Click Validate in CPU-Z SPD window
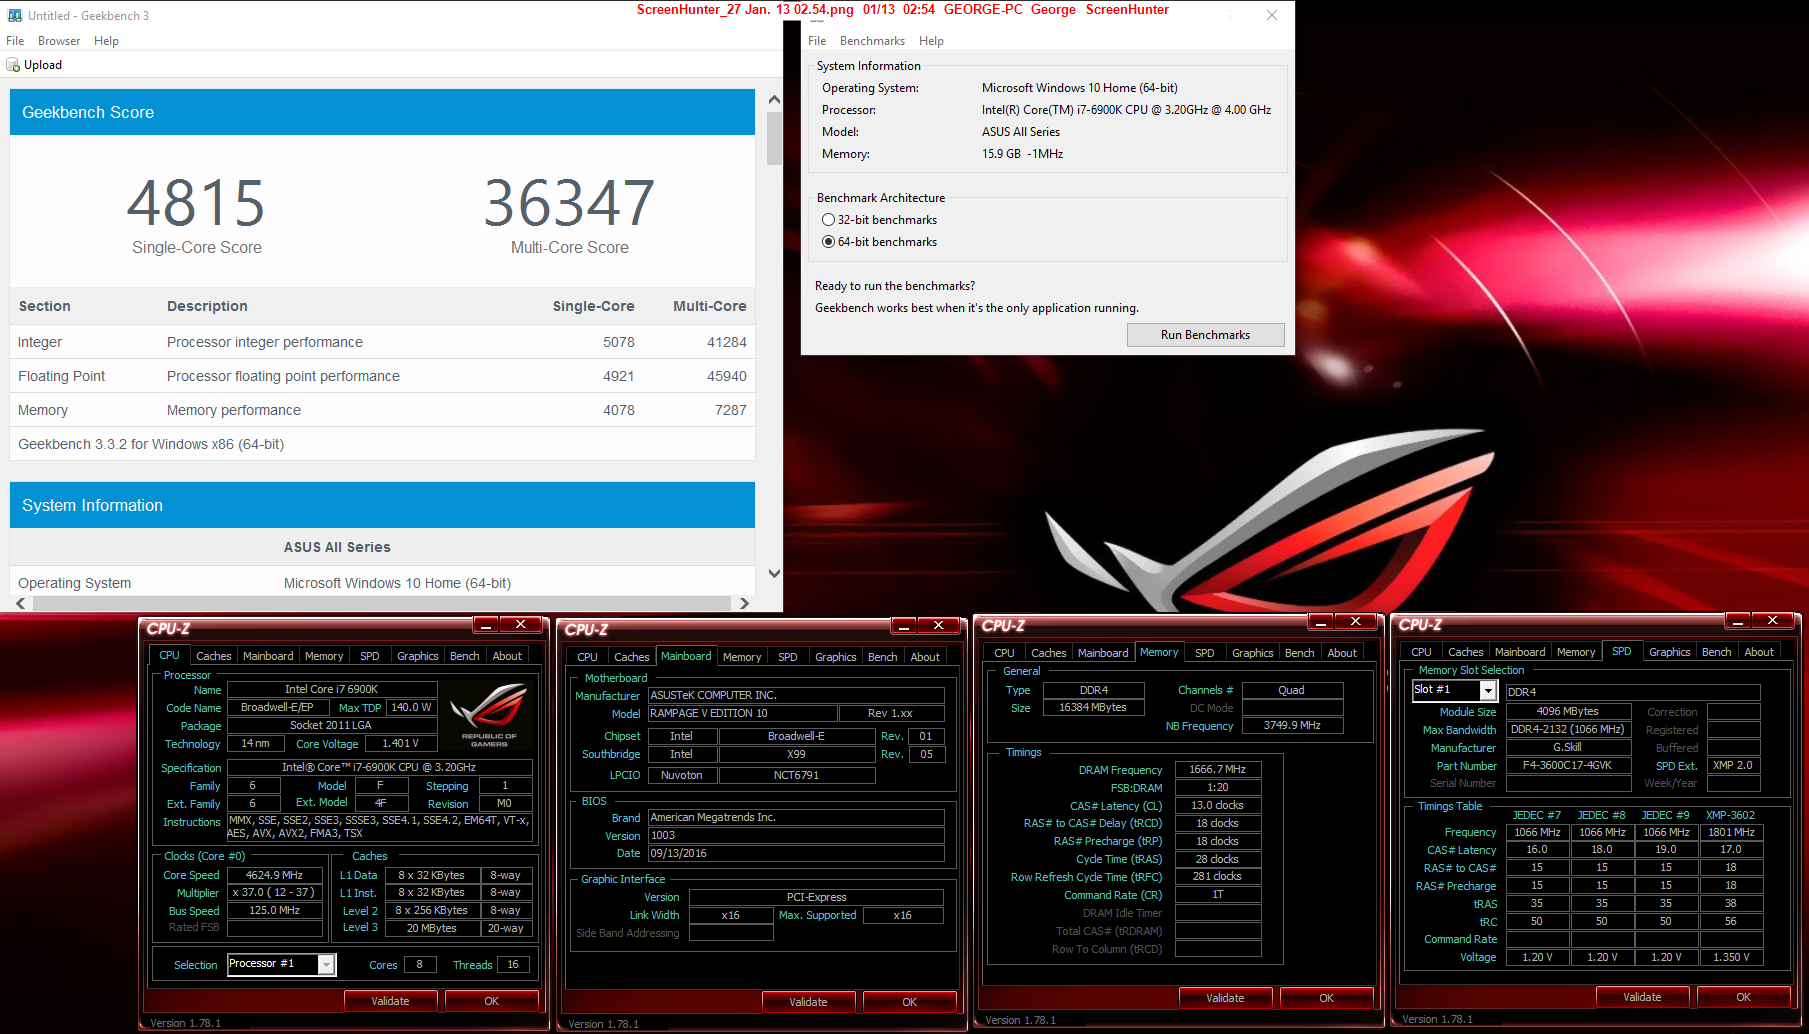This screenshot has height=1034, width=1809. [1642, 997]
